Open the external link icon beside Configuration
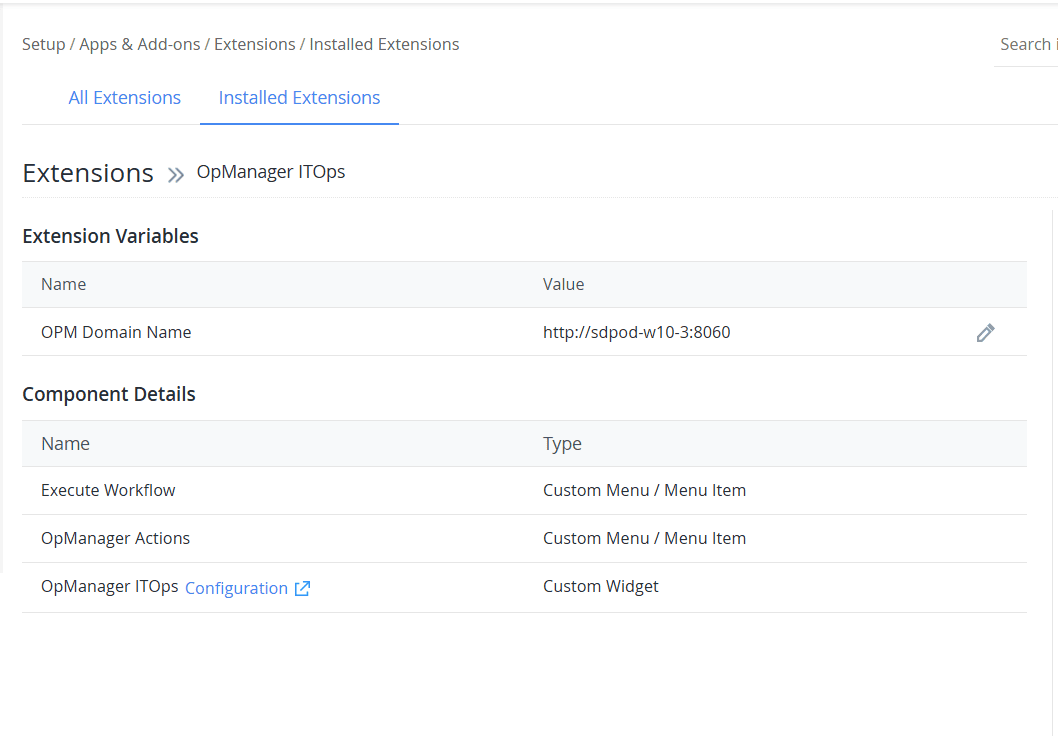Viewport: 1058px width, 736px height. [302, 588]
